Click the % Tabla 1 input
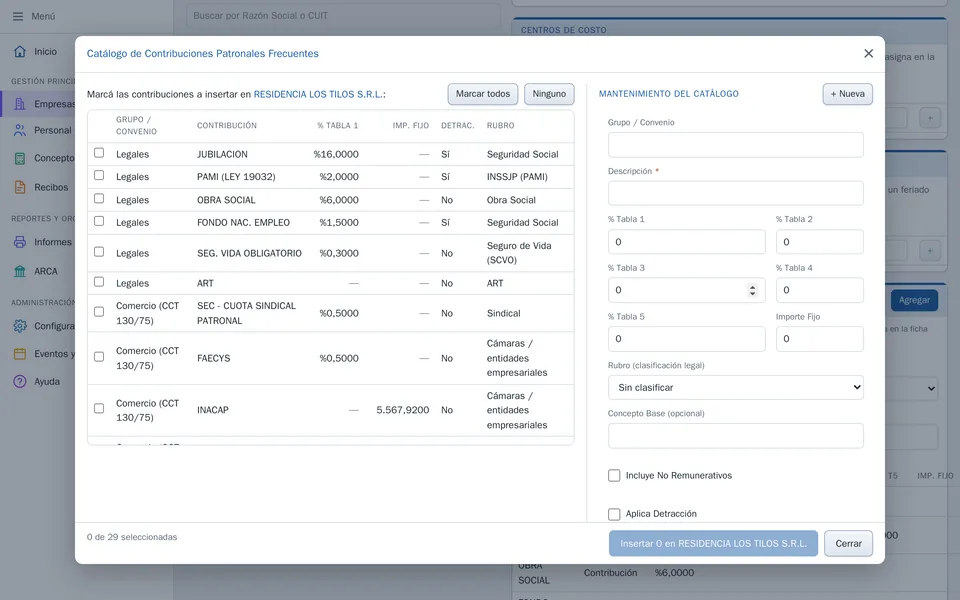Viewport: 960px width, 600px height. (x=686, y=242)
